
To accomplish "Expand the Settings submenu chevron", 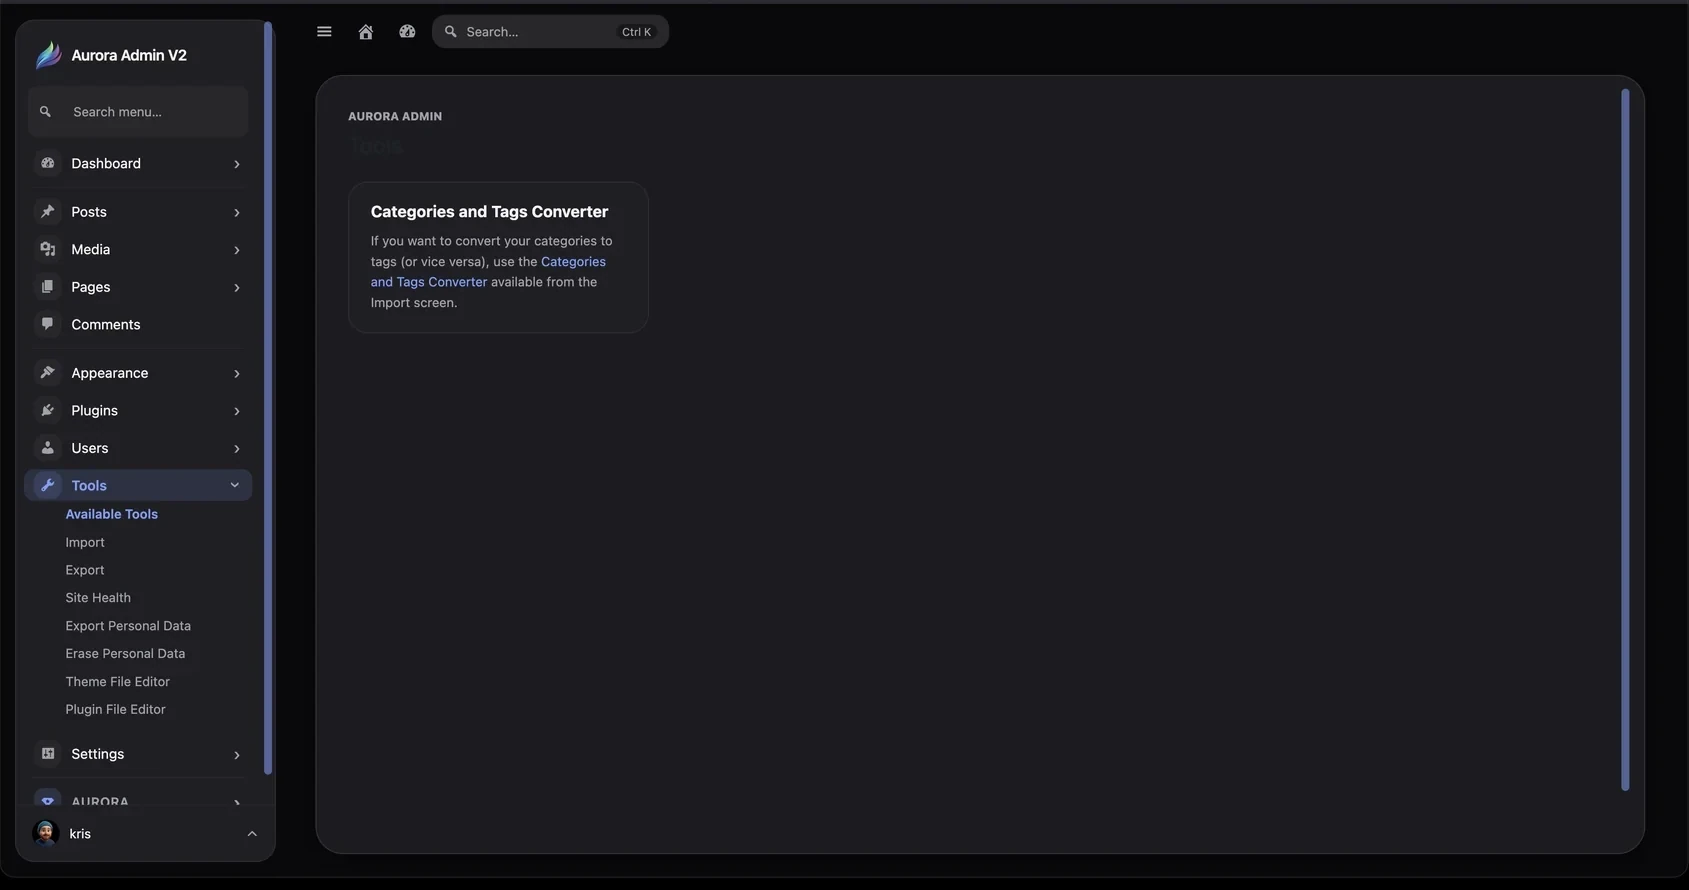I will 237,755.
